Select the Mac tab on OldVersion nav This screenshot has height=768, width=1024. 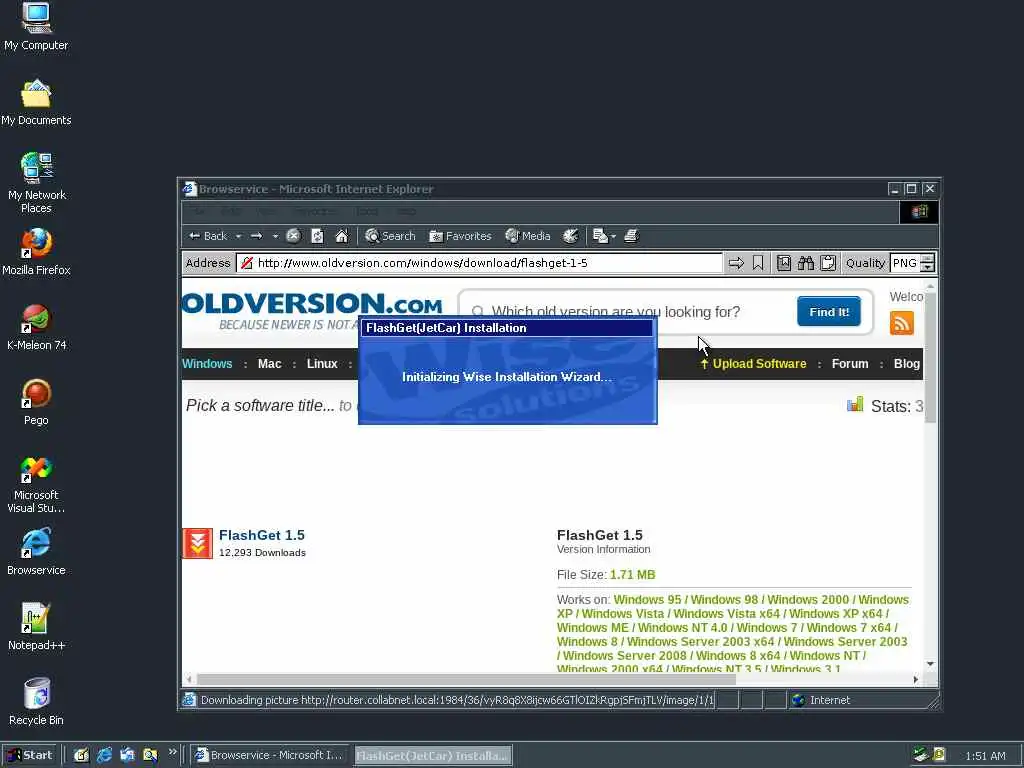(x=270, y=364)
